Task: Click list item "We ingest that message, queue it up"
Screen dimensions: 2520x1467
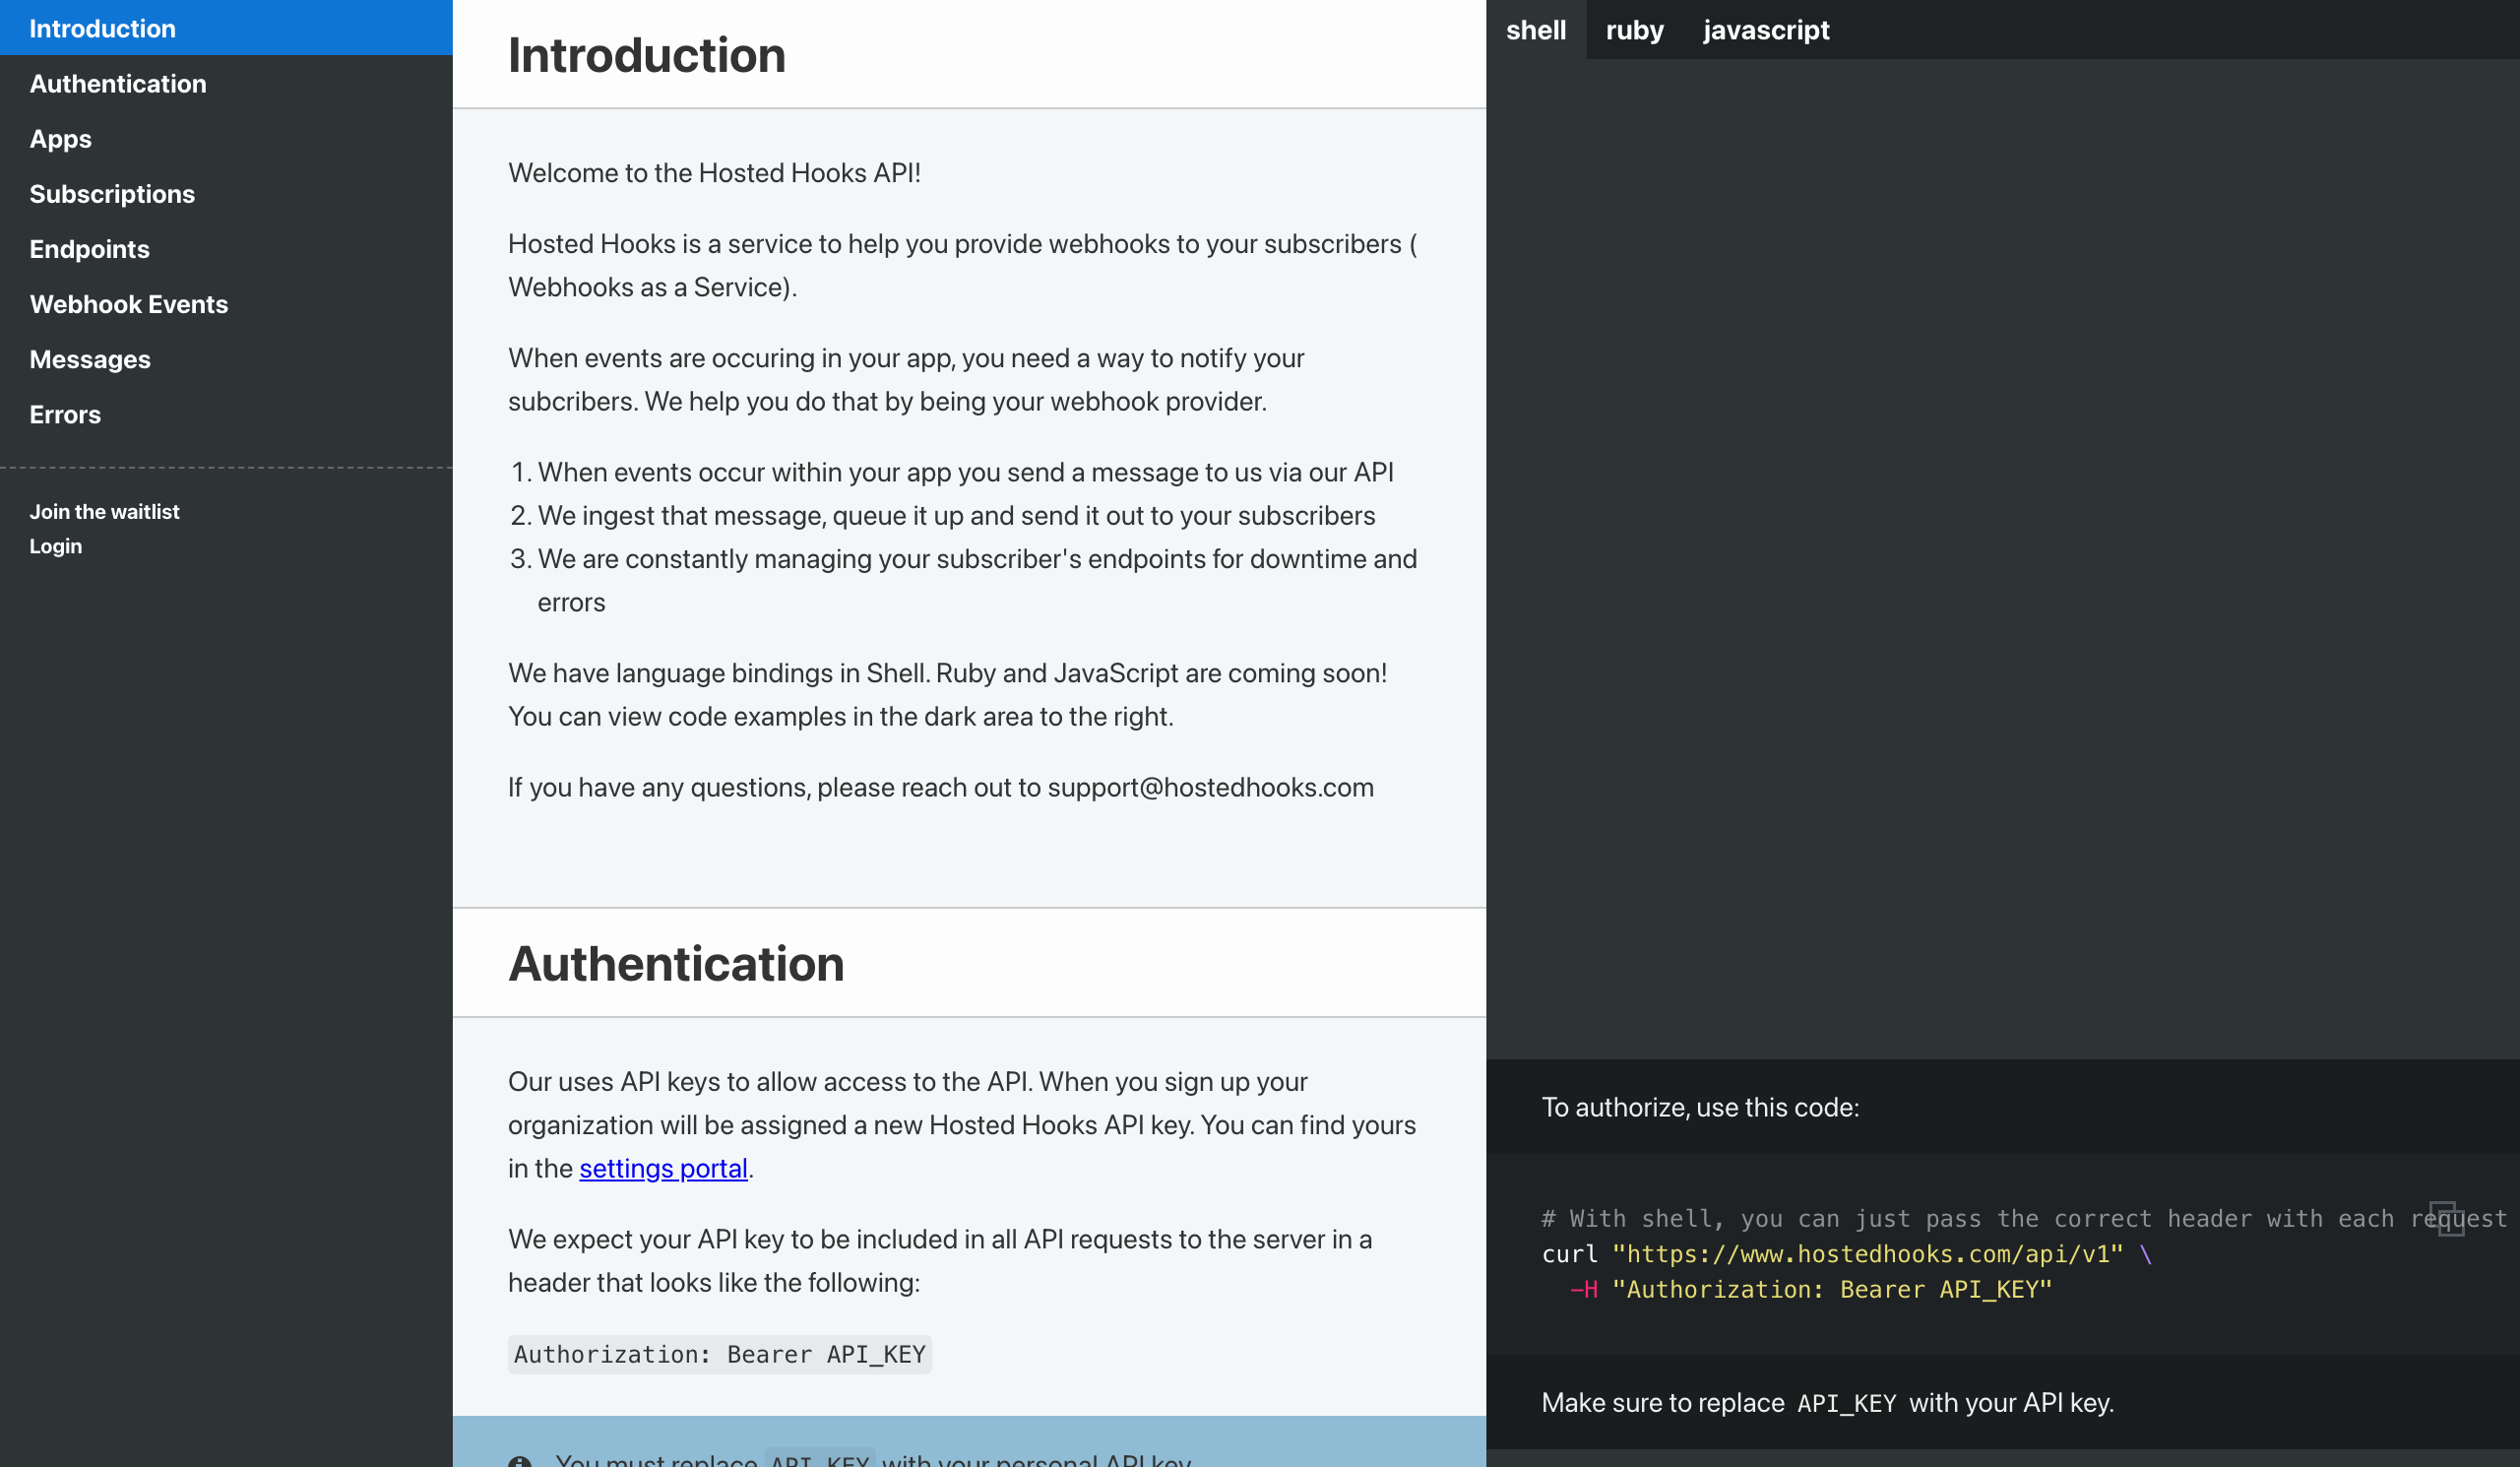Action: (956, 515)
